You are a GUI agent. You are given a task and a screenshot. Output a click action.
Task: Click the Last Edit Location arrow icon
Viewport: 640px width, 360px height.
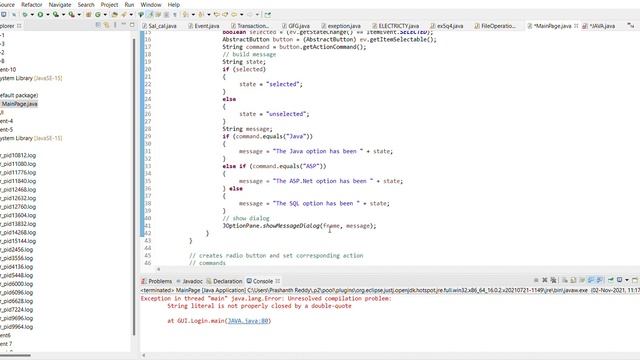tap(217, 14)
